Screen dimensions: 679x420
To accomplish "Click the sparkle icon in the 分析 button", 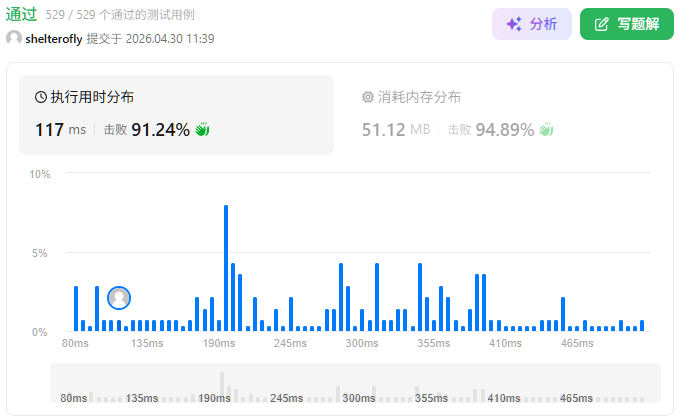I will (514, 24).
